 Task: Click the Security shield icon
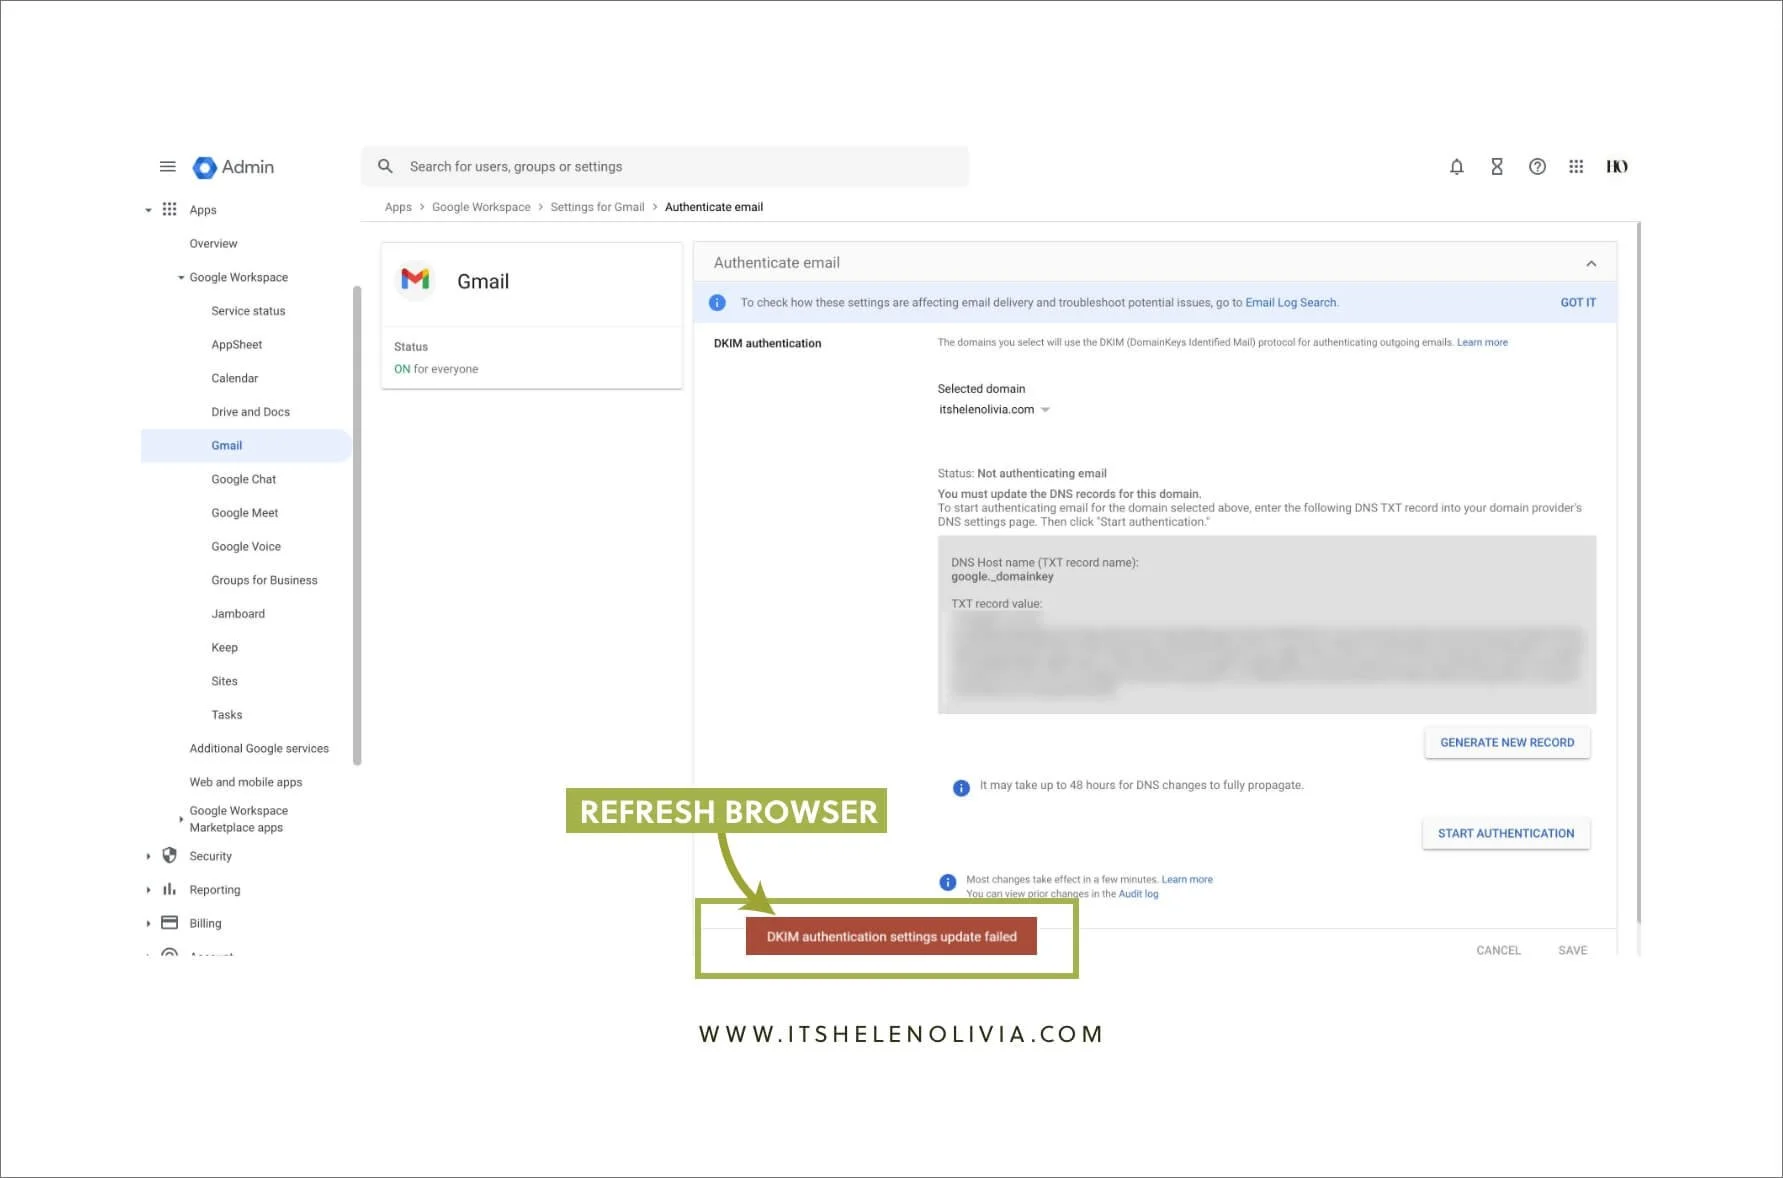(169, 855)
